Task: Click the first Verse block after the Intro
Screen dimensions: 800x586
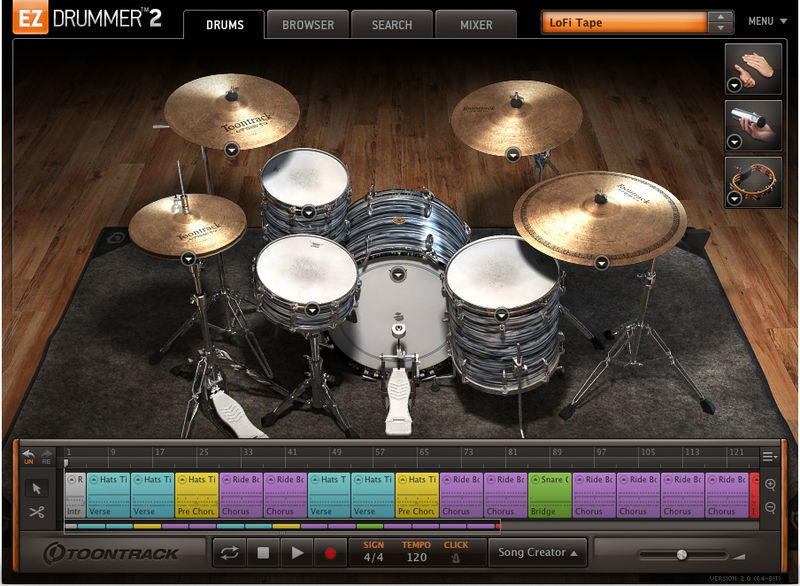Action: (x=108, y=495)
